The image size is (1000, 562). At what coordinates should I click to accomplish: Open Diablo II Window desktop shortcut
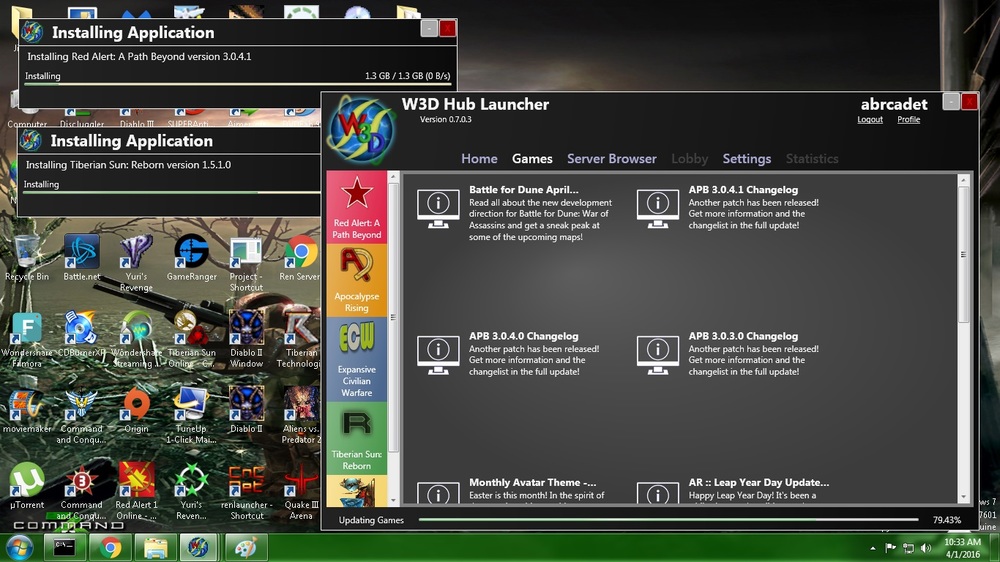pyautogui.click(x=246, y=339)
